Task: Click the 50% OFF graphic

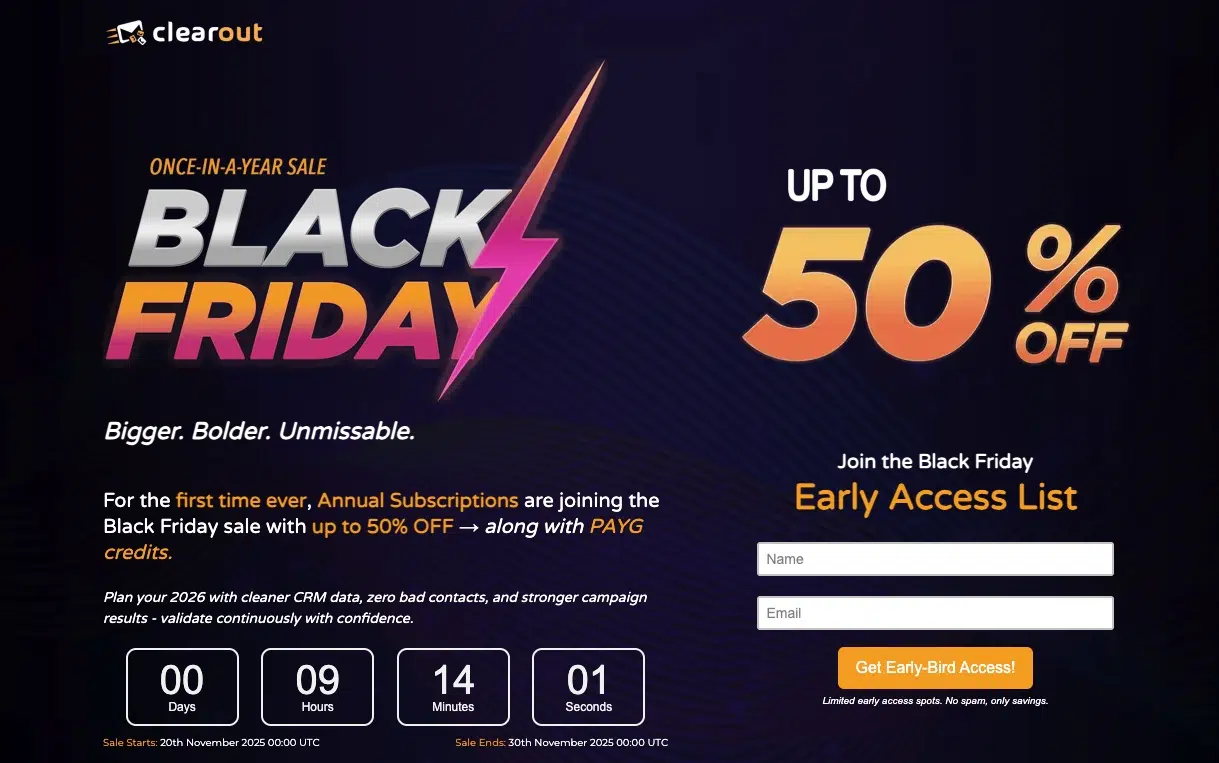Action: (935, 290)
